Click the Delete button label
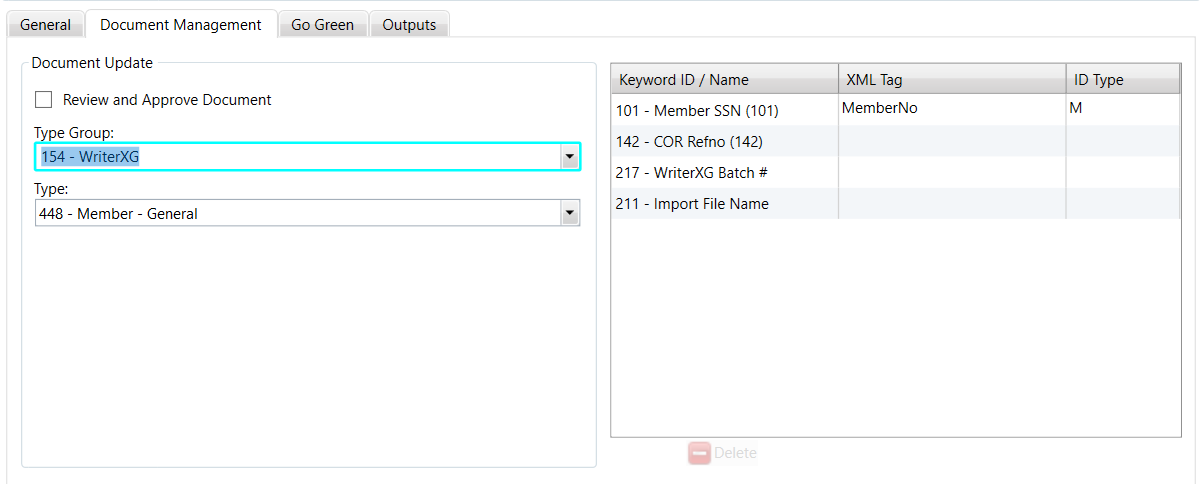This screenshot has width=1204, height=484. coord(735,453)
